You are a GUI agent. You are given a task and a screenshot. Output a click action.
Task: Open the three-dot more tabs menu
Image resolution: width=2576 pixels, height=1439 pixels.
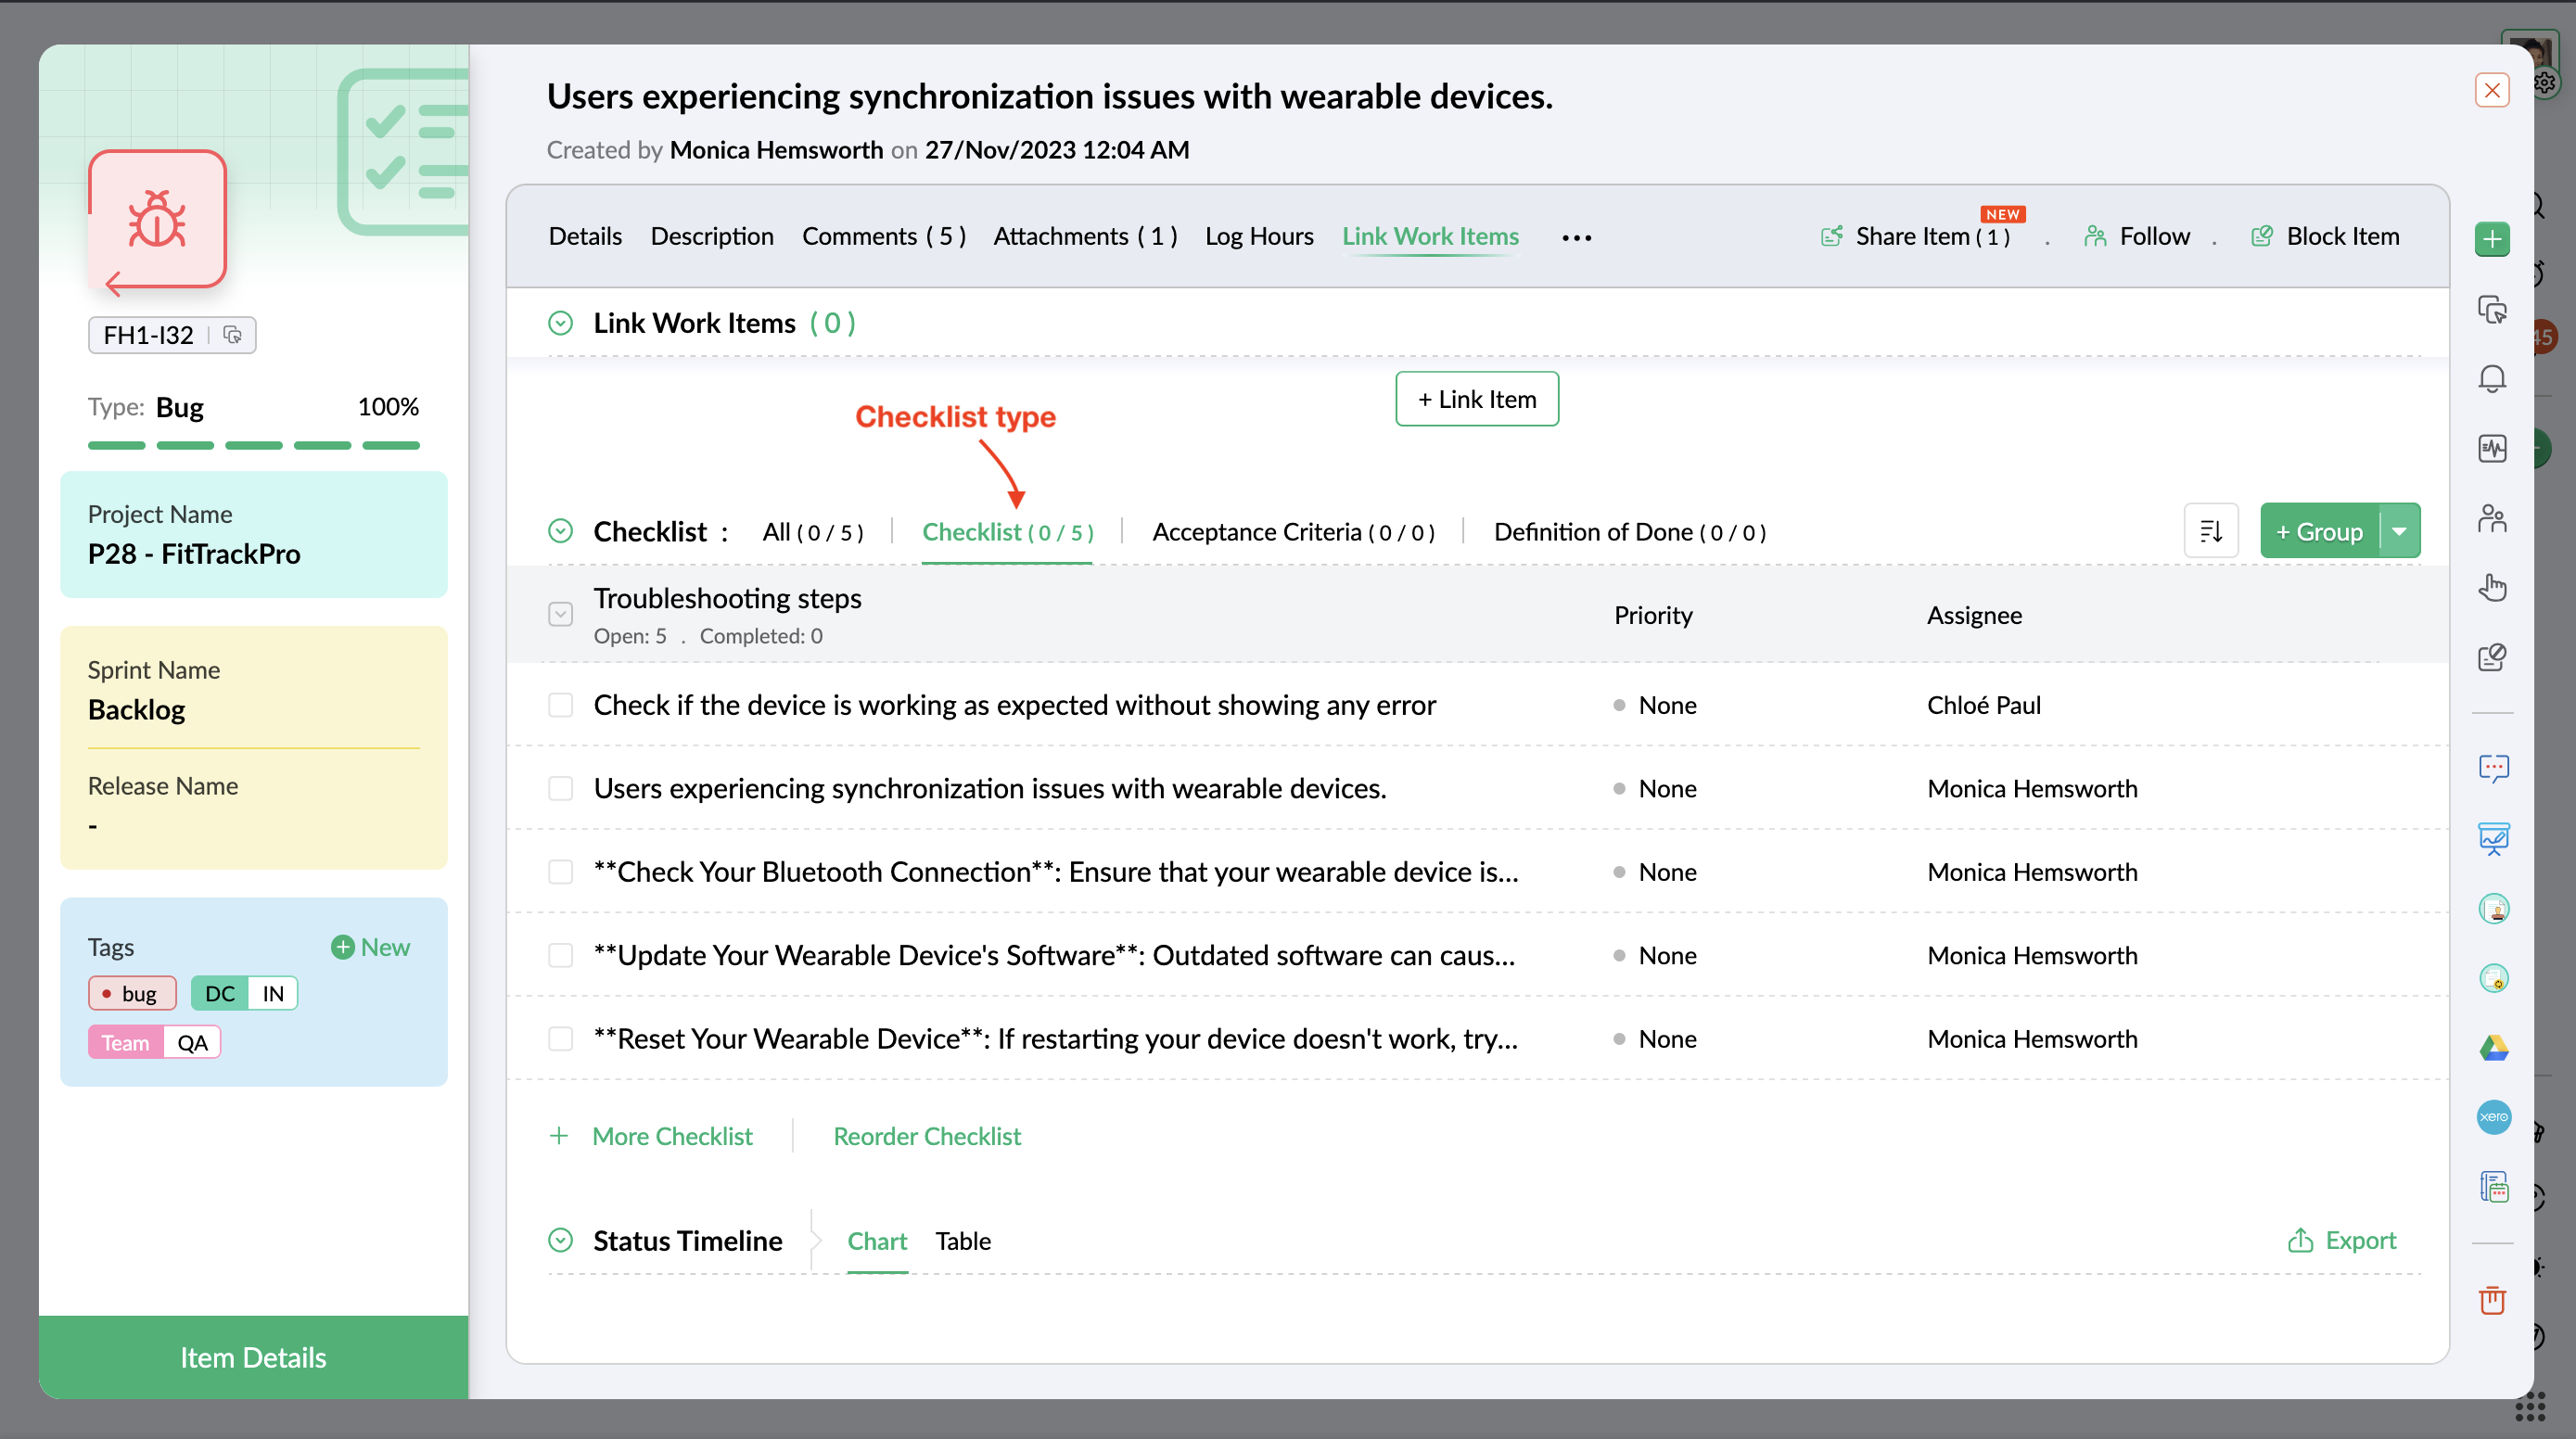[x=1576, y=237]
